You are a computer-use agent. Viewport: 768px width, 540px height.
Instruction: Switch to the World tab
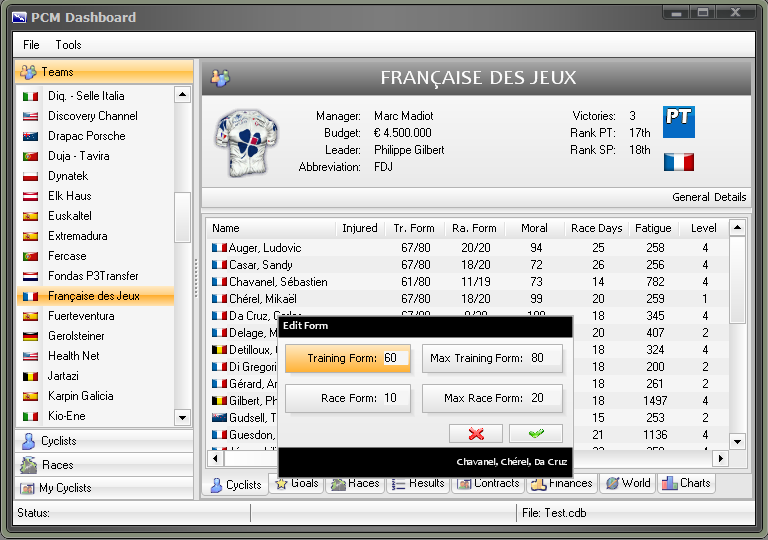tap(628, 484)
